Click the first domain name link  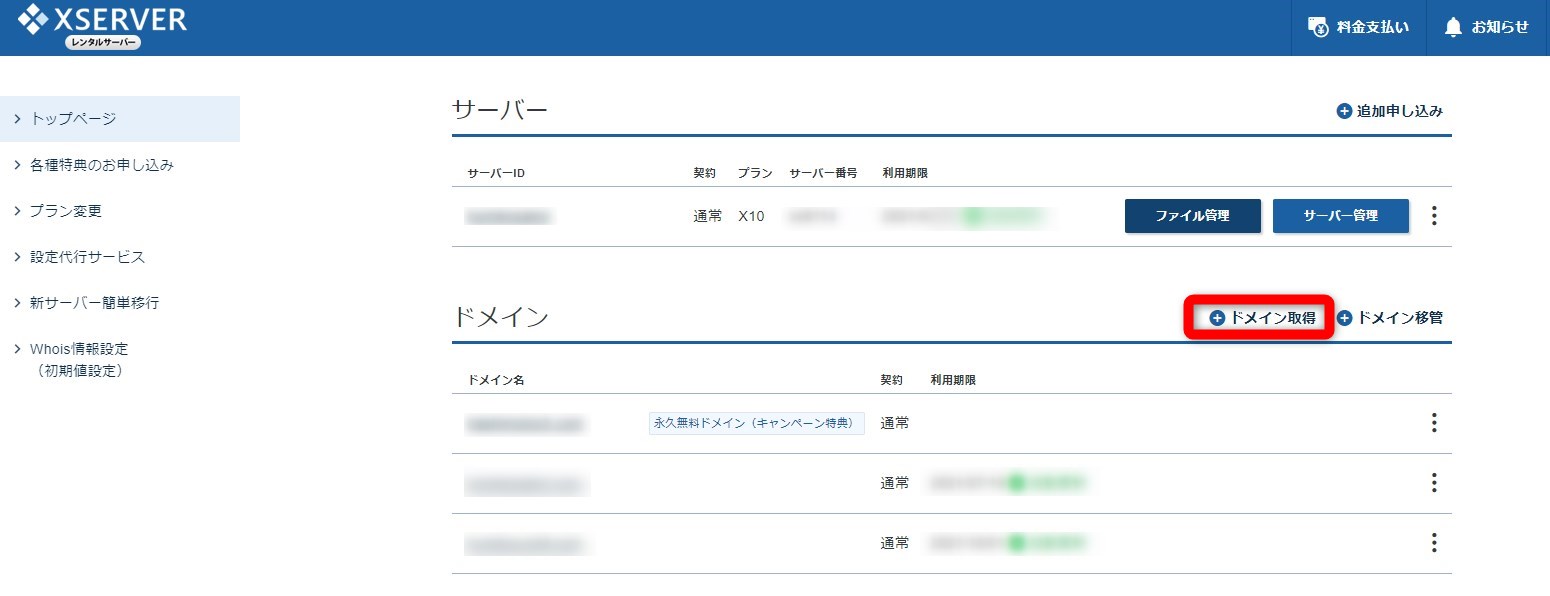coord(527,423)
